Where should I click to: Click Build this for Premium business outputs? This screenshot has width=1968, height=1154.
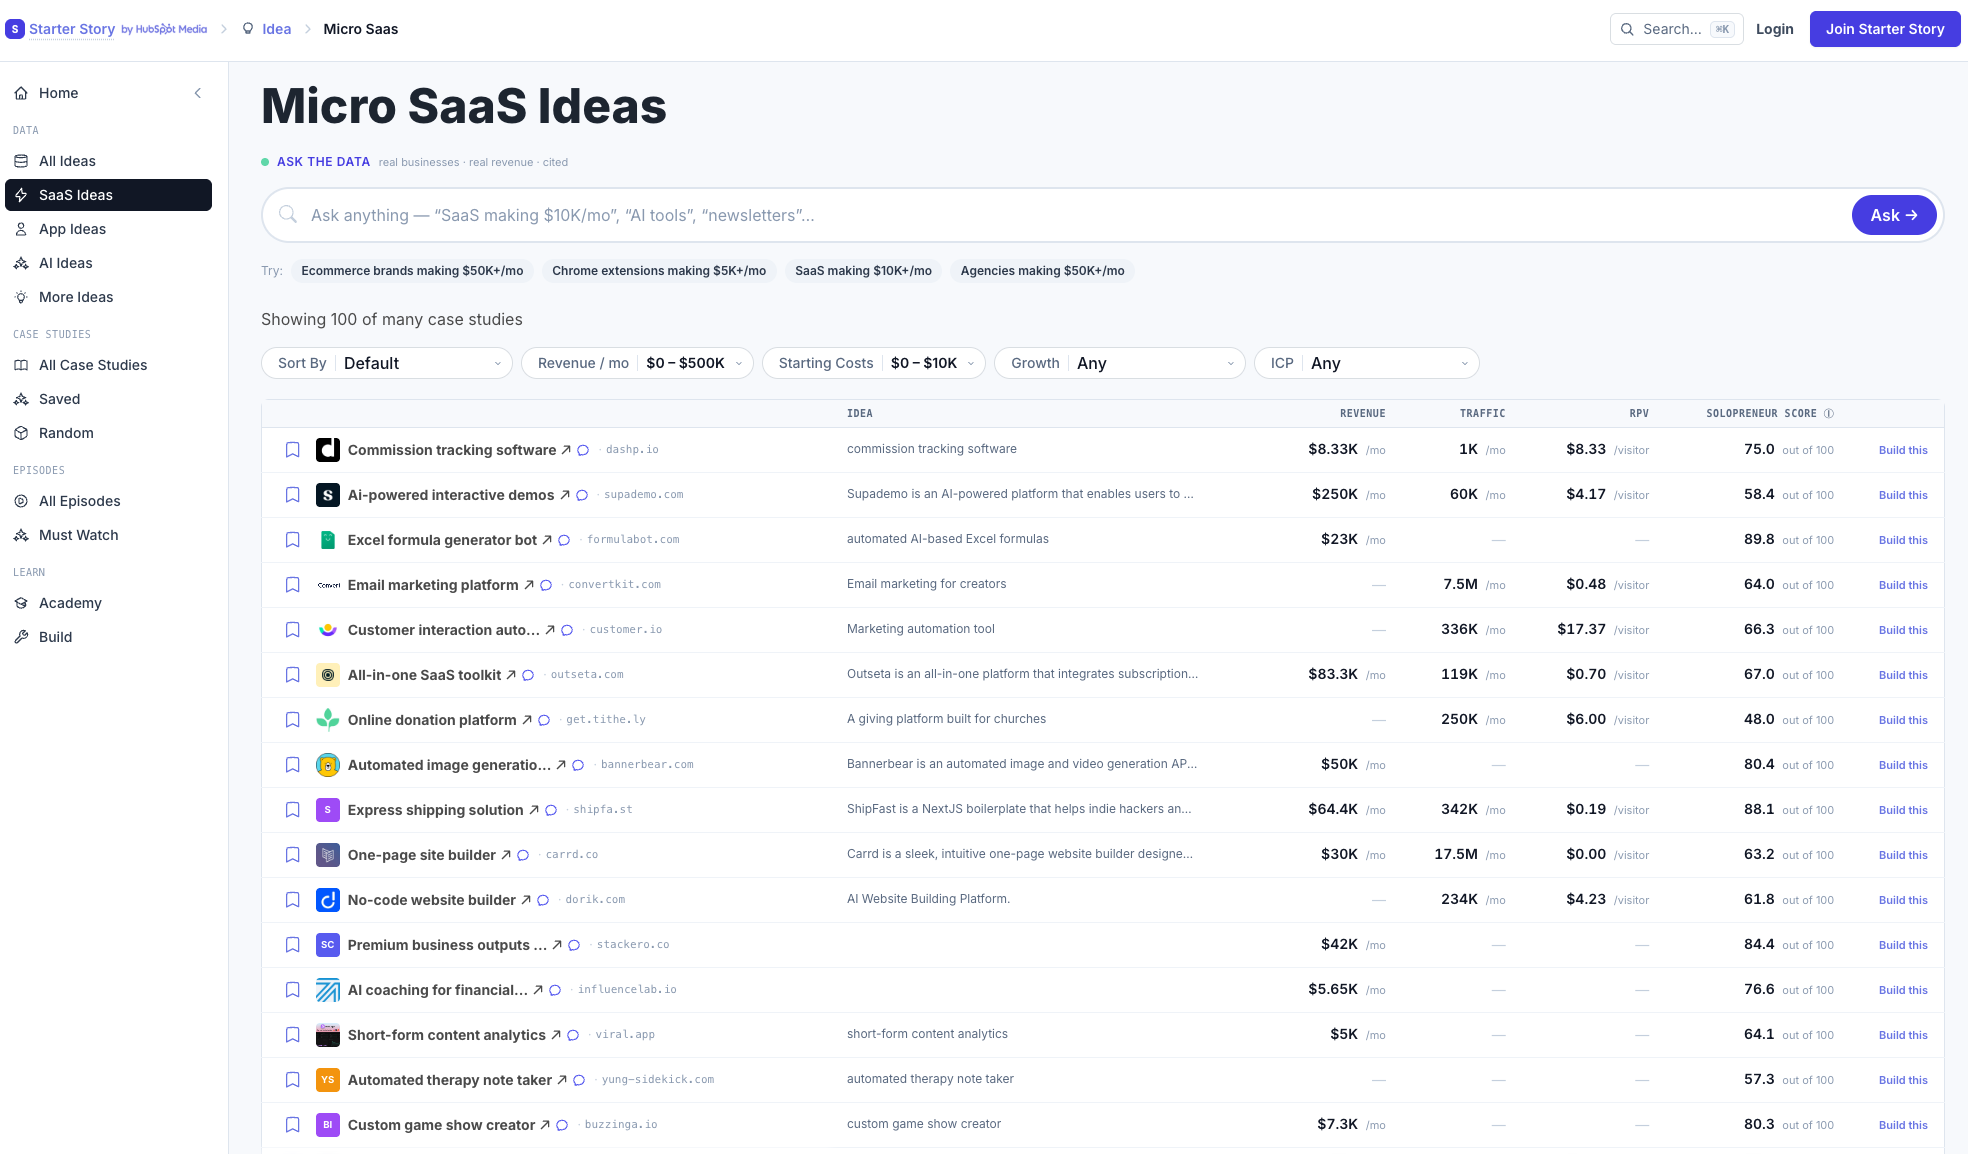1903,945
